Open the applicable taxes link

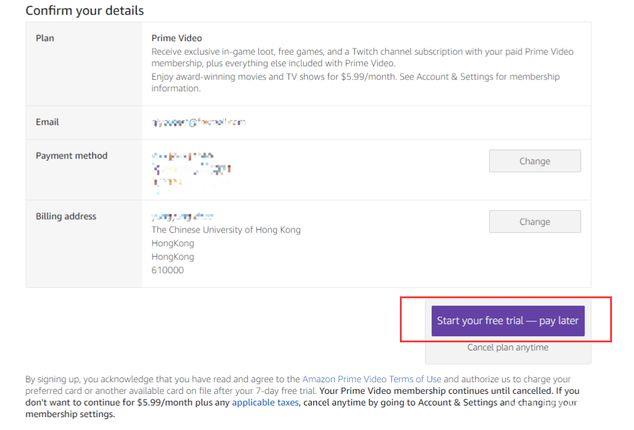(x=268, y=403)
